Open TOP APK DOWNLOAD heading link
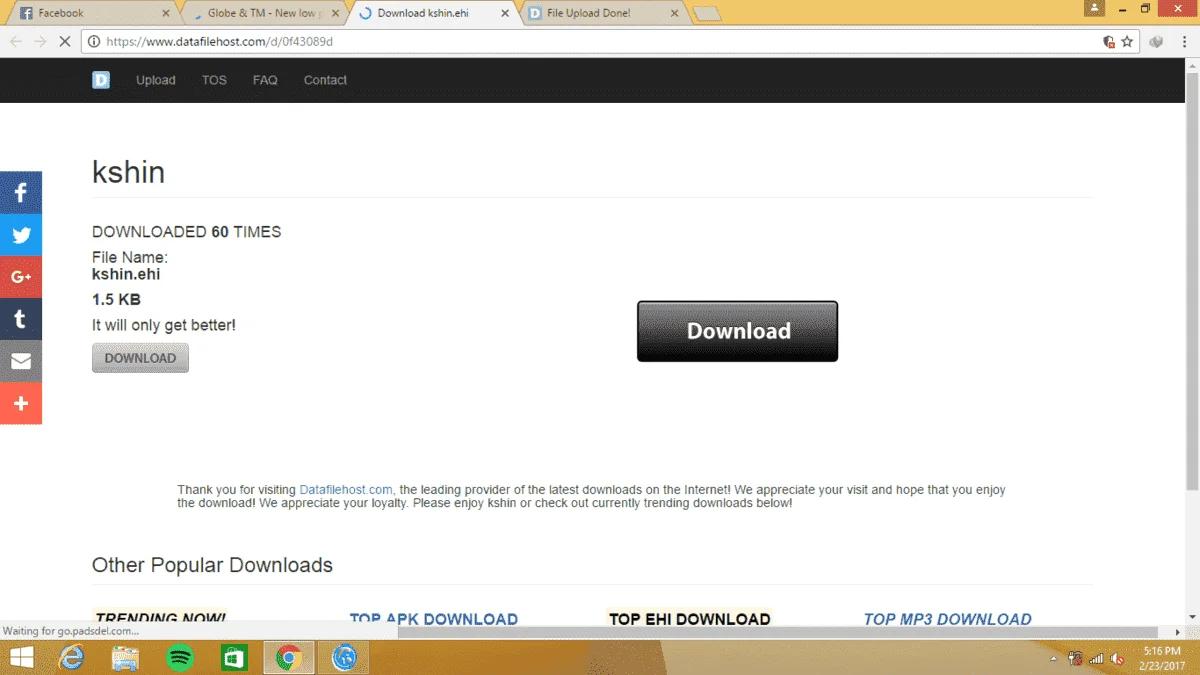 tap(433, 619)
